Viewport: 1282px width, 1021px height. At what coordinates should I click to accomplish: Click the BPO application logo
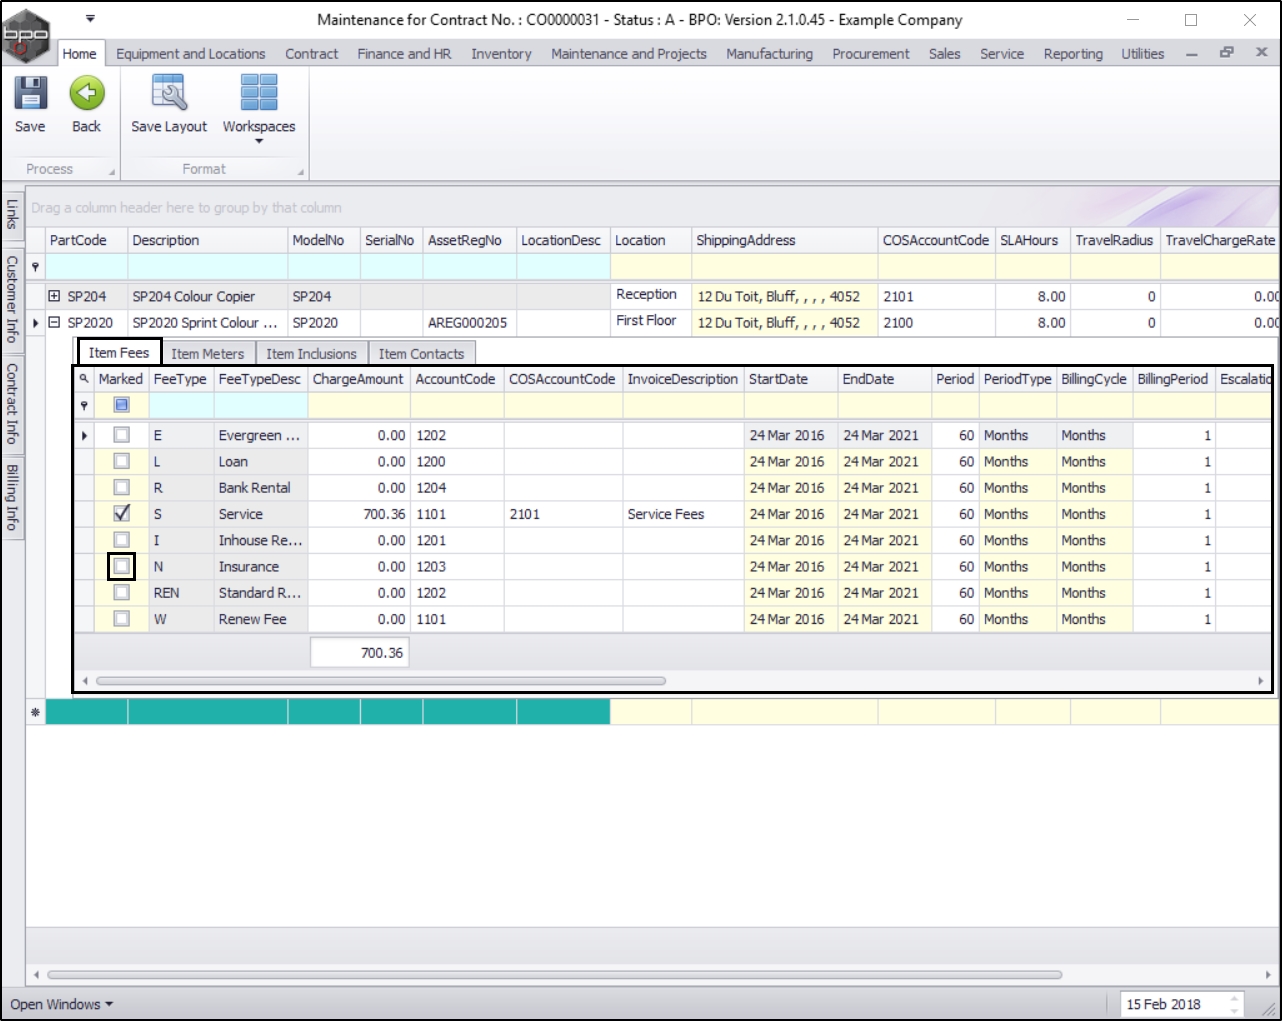[x=26, y=36]
